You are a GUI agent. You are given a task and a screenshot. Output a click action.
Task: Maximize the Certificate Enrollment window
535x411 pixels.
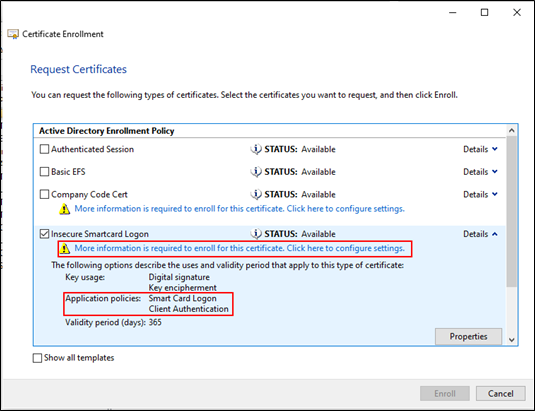click(x=485, y=13)
